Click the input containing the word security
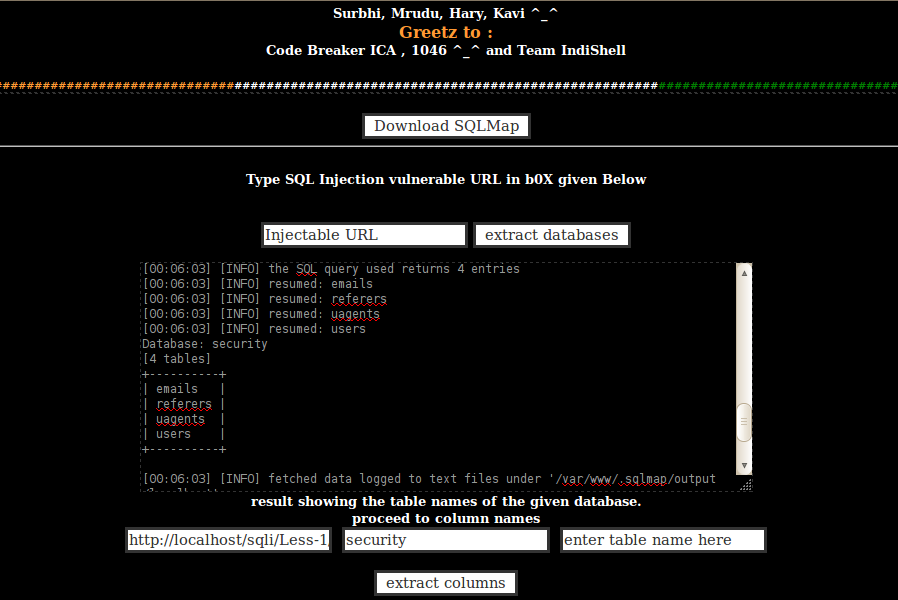Screen dimensions: 898x600 445,539
